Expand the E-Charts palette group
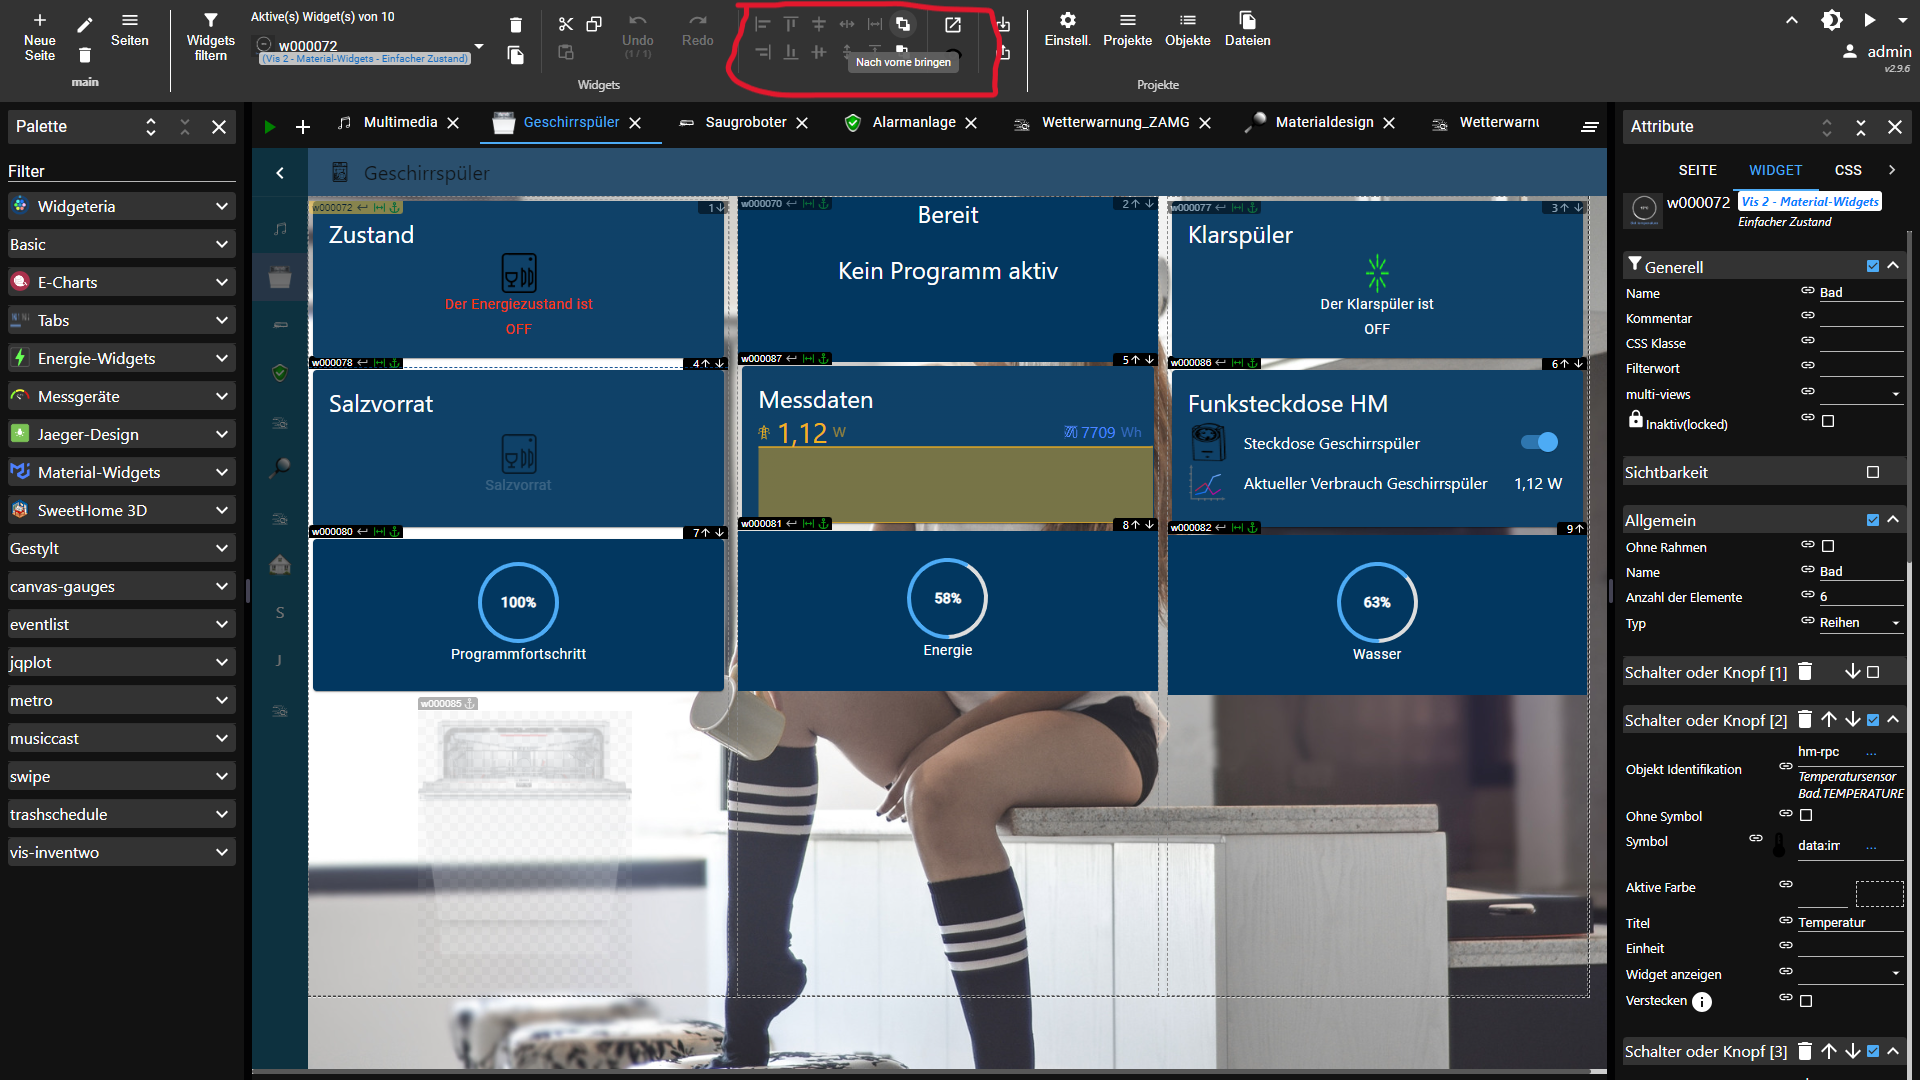 coord(121,282)
